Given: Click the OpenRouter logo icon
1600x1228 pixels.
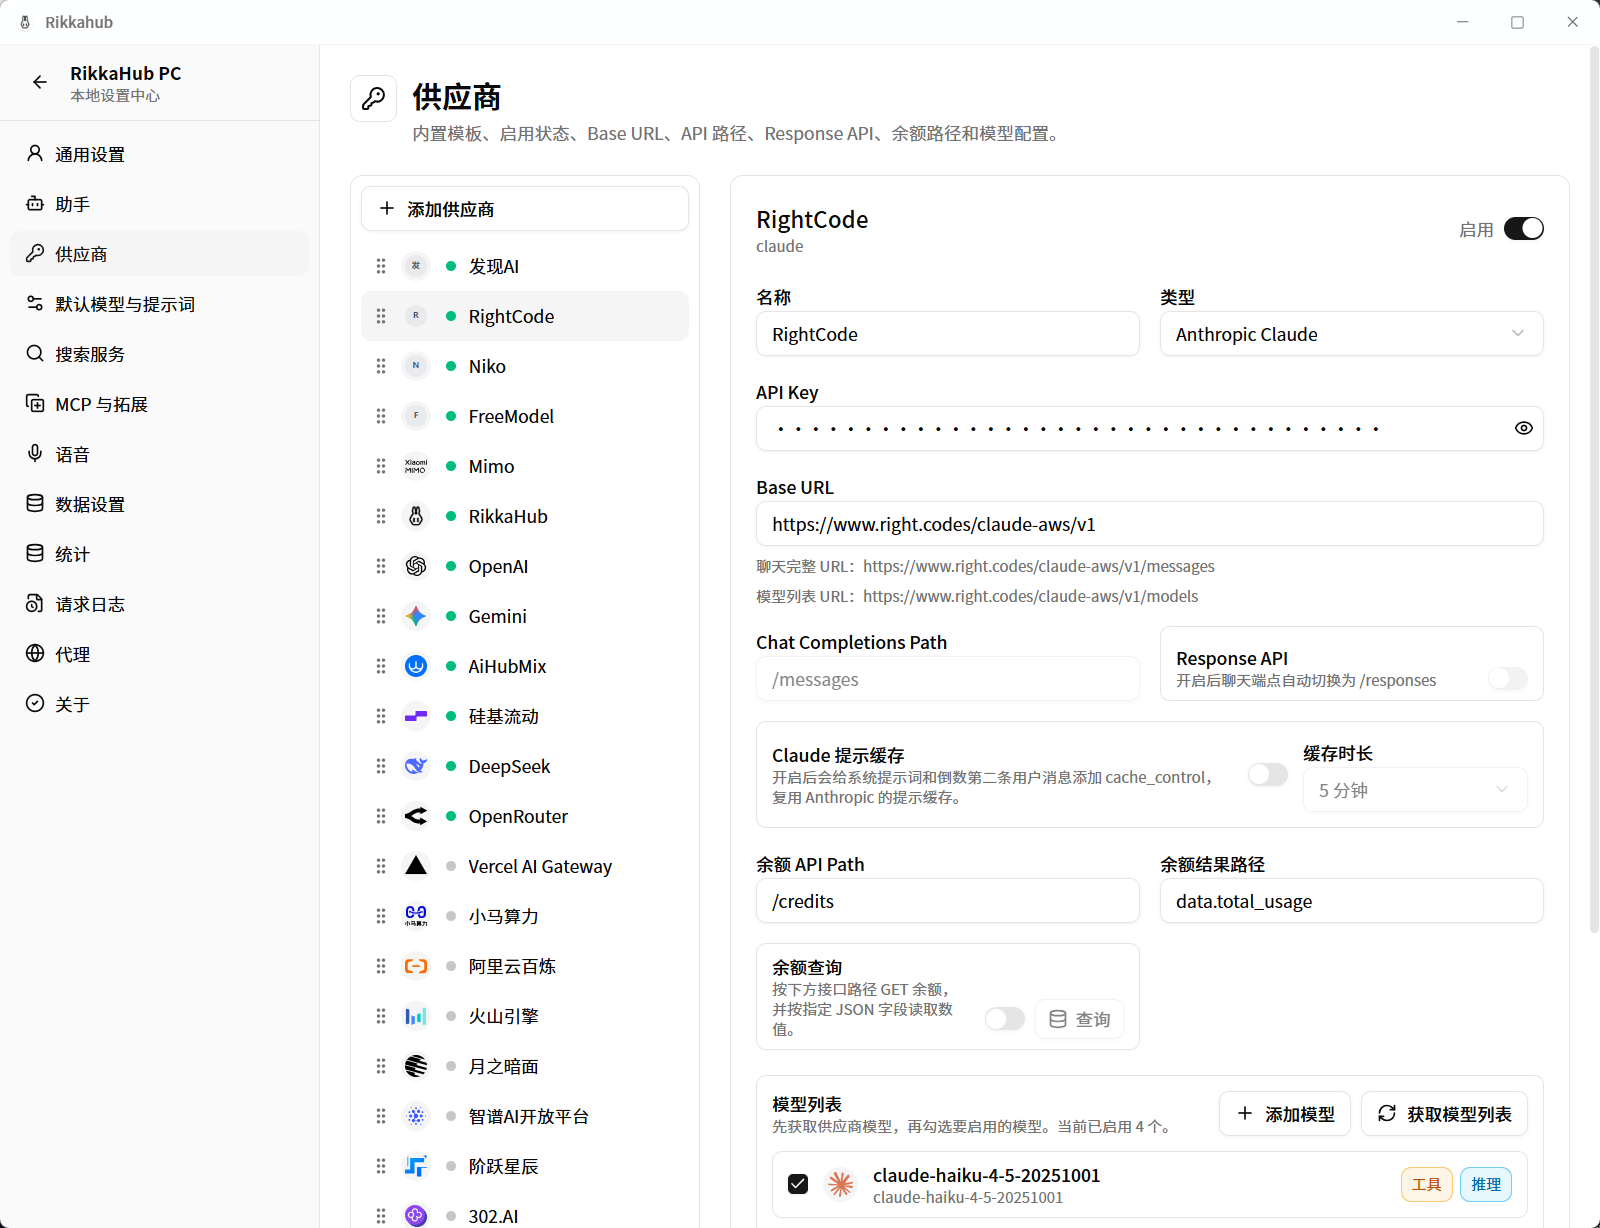Looking at the screenshot, I should tap(416, 816).
